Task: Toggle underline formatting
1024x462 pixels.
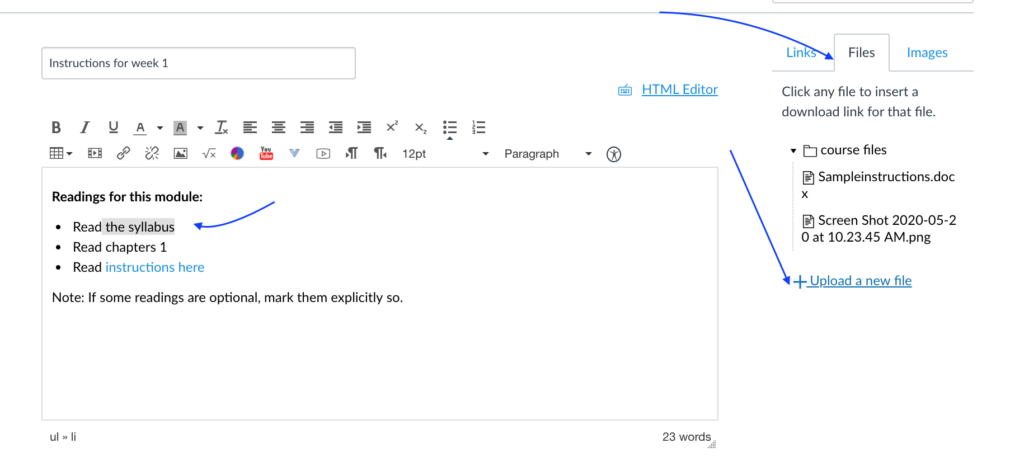Action: click(113, 127)
